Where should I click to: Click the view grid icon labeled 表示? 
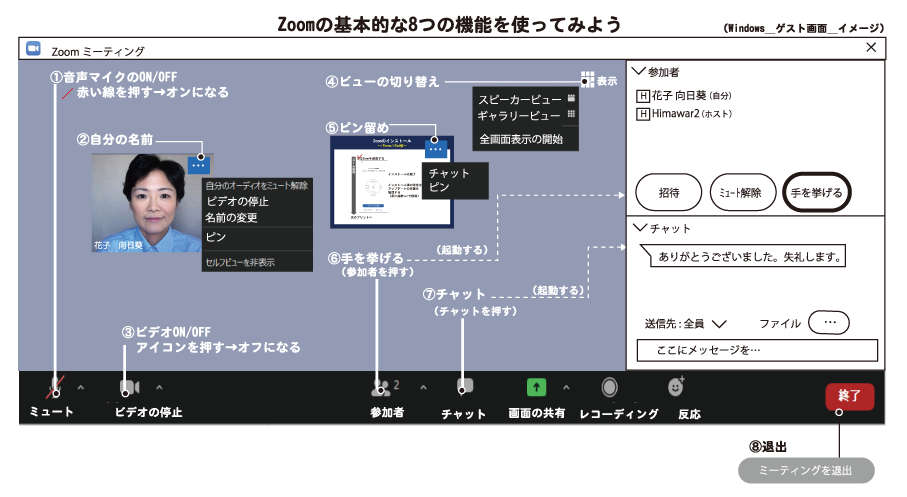587,78
